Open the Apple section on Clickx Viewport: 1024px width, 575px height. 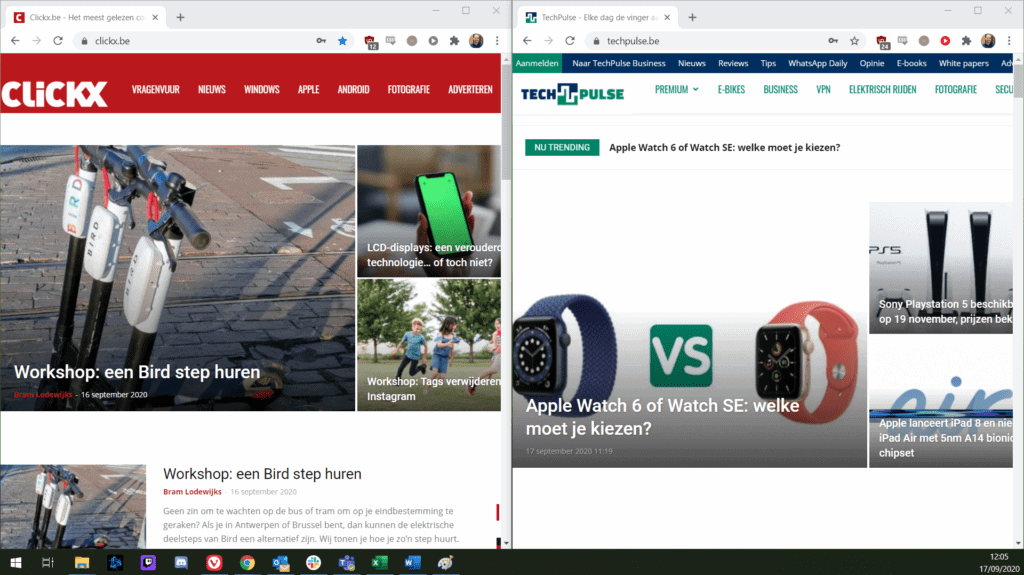(x=308, y=90)
